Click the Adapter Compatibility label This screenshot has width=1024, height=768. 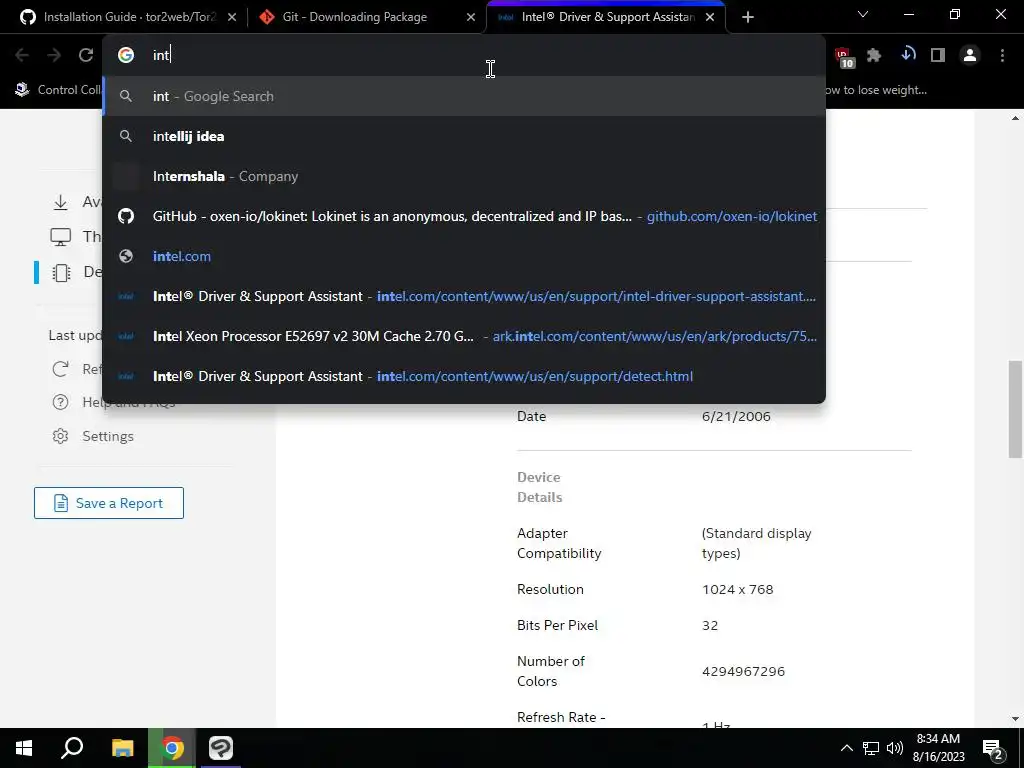point(559,543)
